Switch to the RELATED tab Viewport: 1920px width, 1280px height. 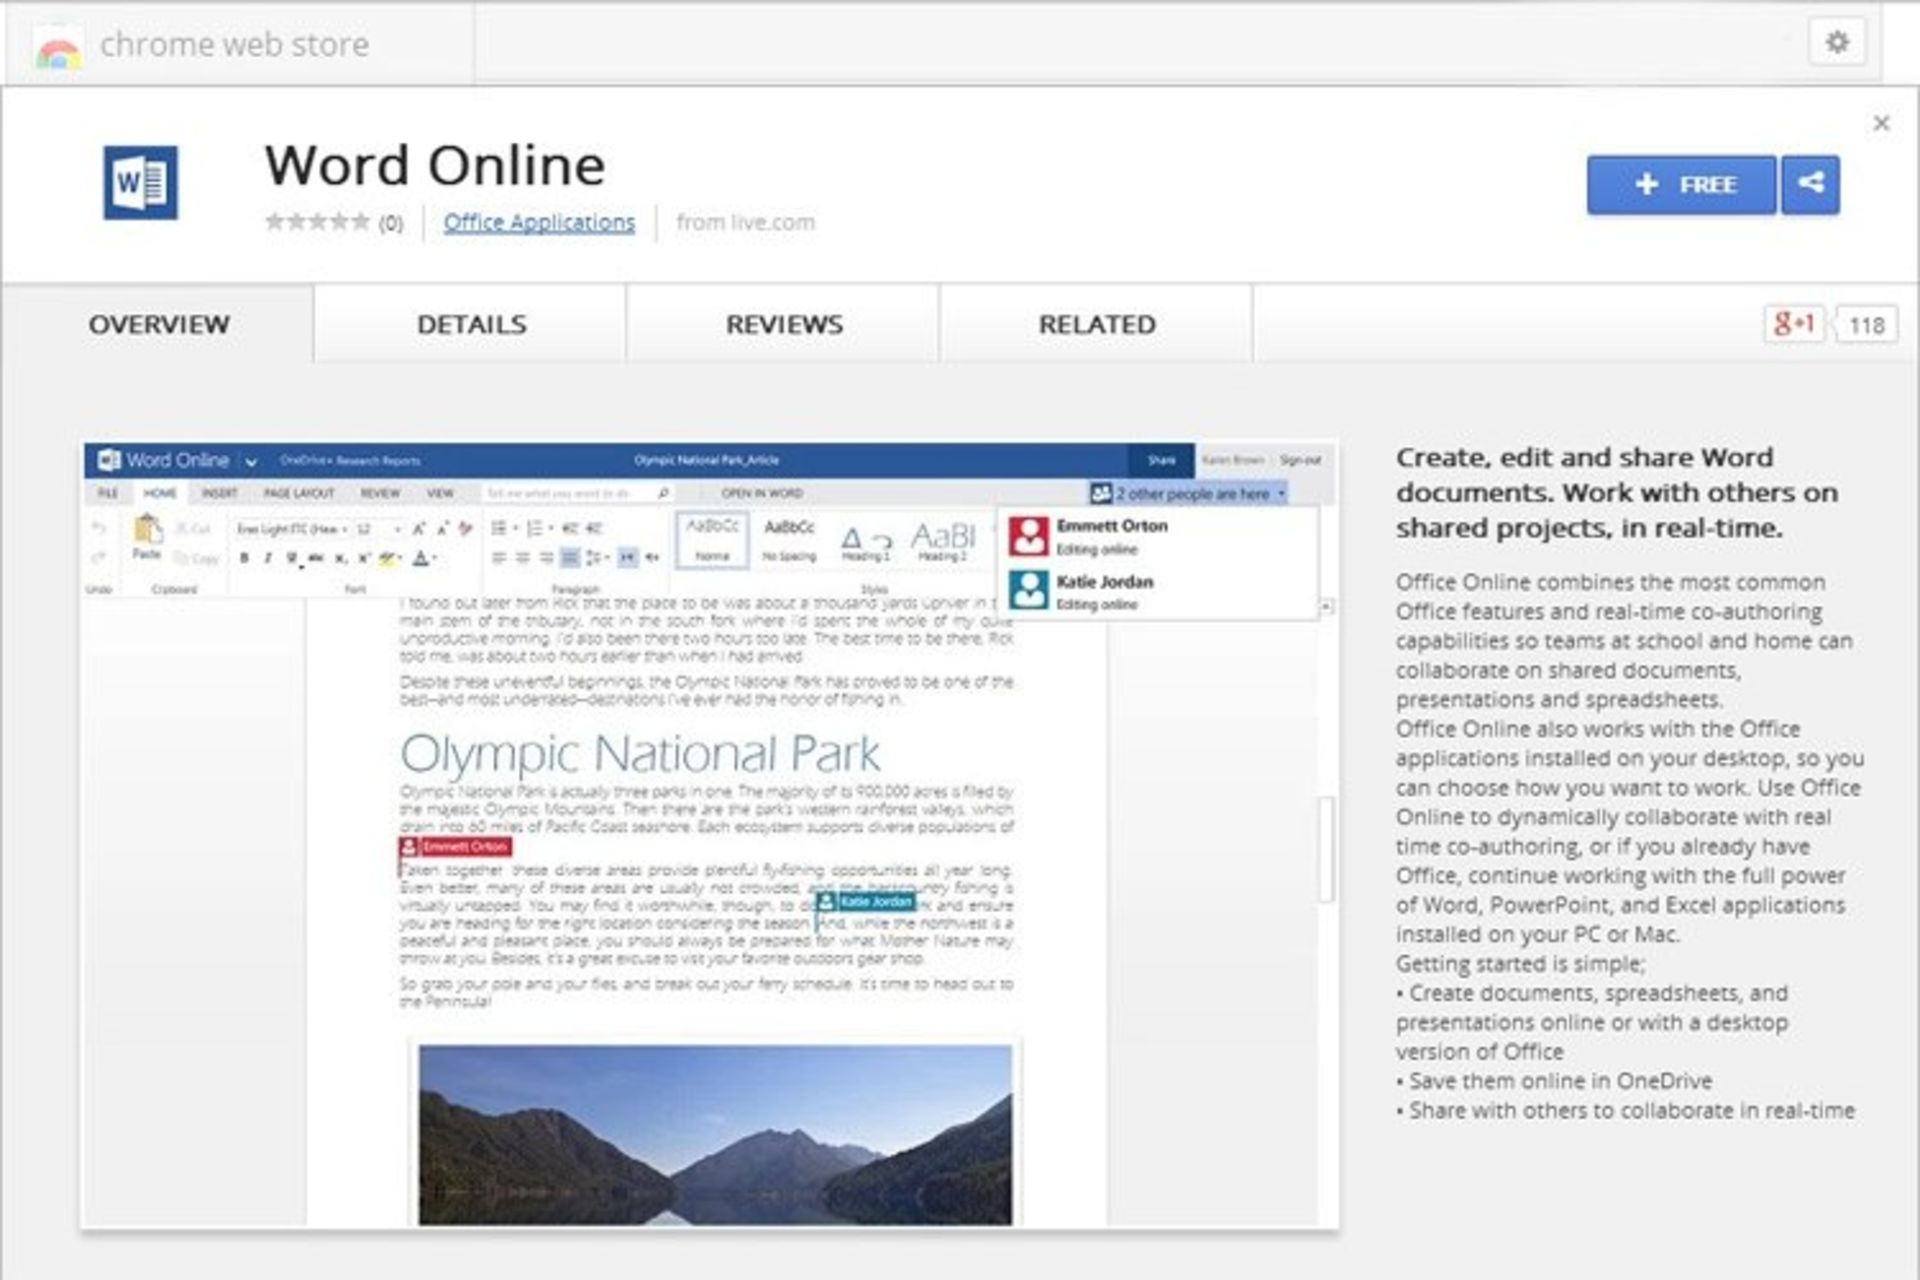click(x=1097, y=324)
